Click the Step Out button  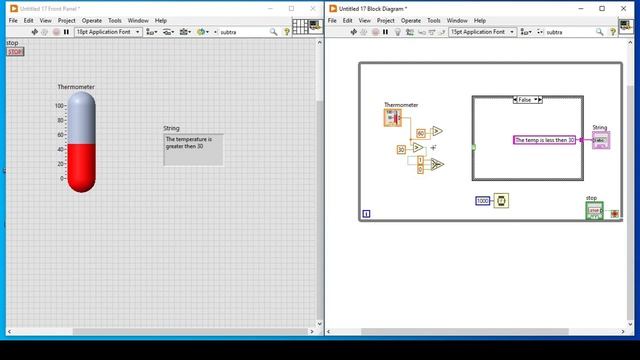[442, 32]
